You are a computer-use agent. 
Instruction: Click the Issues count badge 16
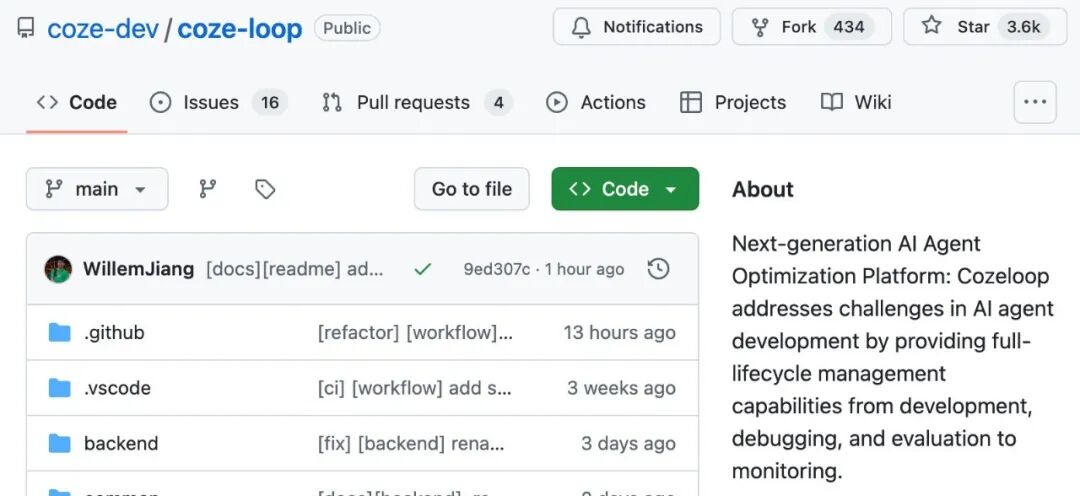pyautogui.click(x=269, y=103)
